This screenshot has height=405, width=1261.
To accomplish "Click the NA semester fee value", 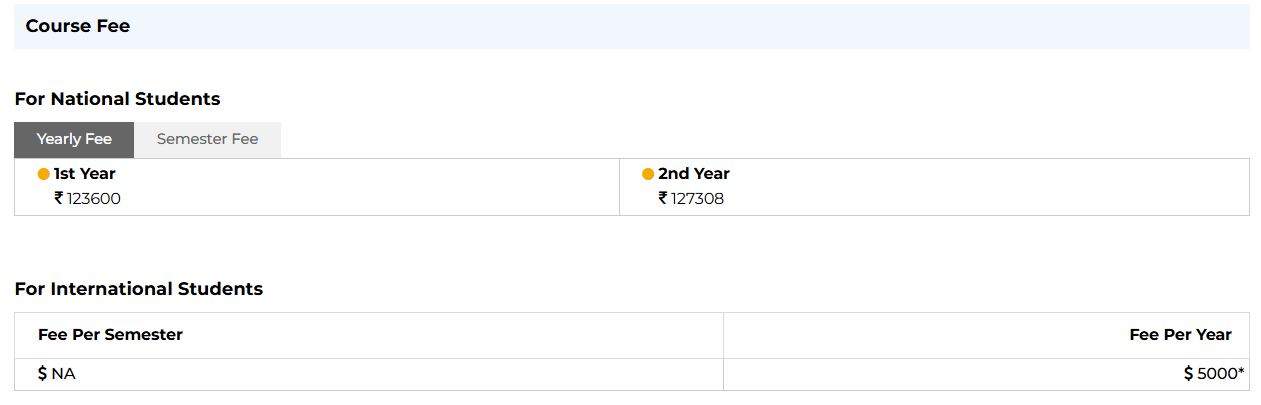I will tap(64, 374).
